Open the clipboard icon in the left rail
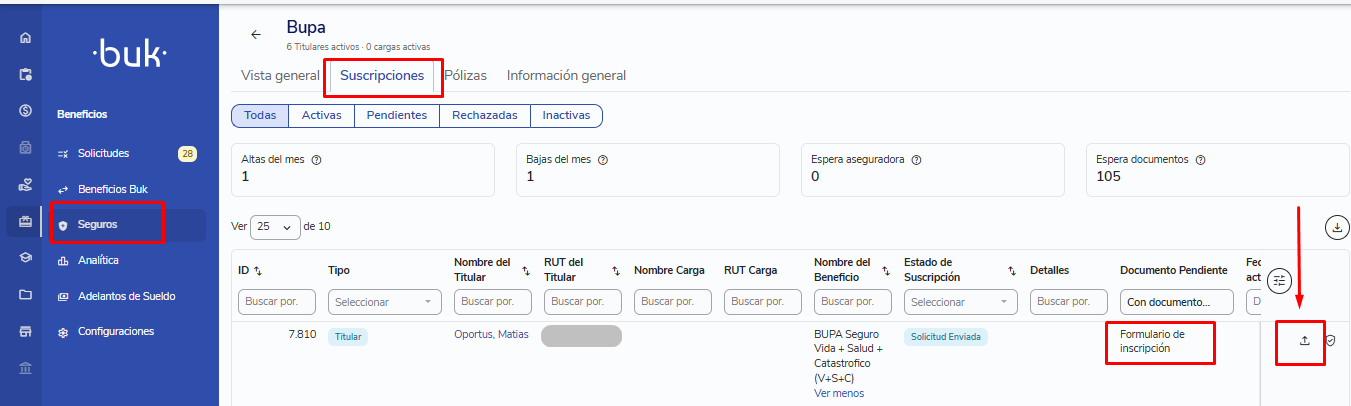 (x=25, y=74)
